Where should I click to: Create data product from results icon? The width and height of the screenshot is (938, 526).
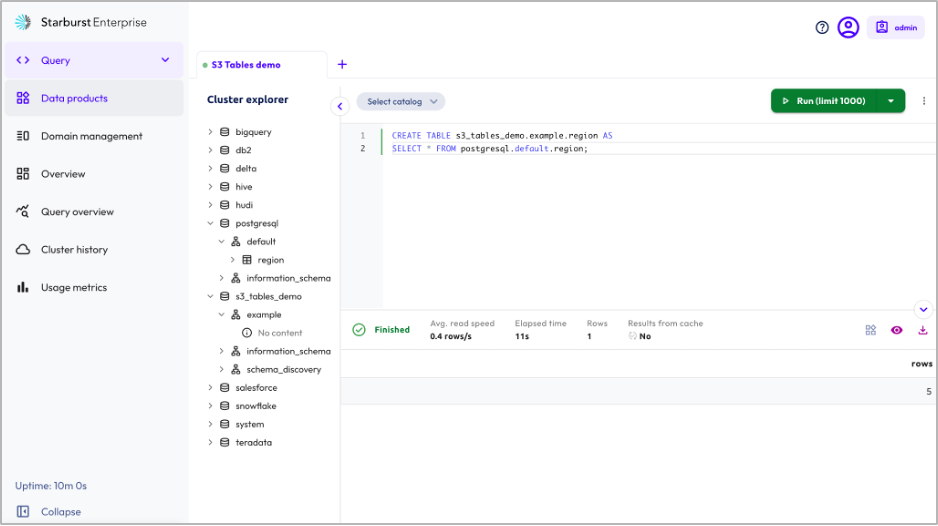coord(870,330)
